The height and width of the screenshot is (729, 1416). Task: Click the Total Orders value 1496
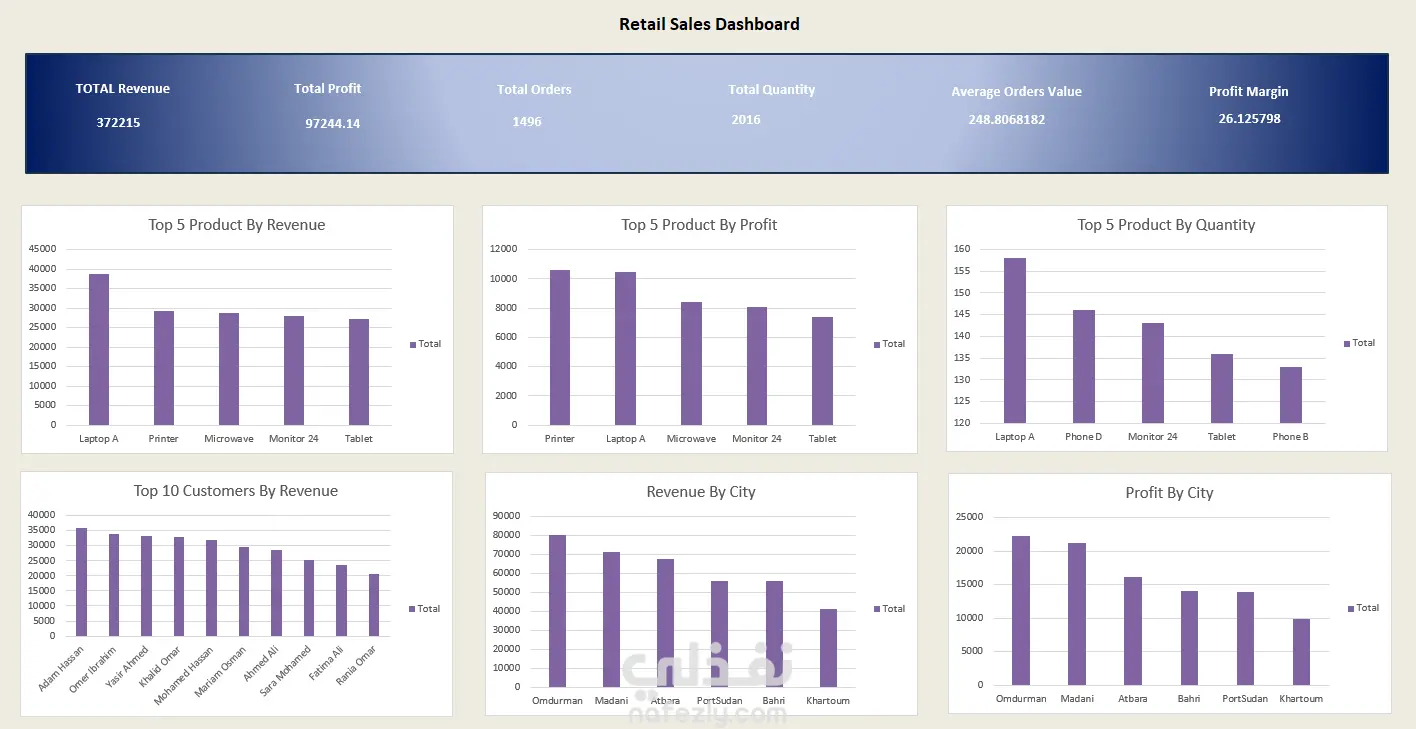pyautogui.click(x=527, y=122)
